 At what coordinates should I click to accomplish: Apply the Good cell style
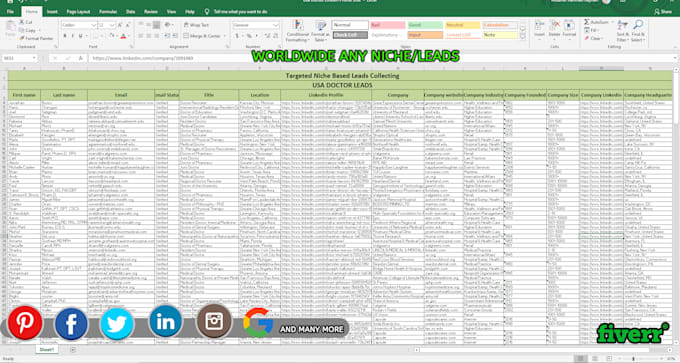point(425,25)
